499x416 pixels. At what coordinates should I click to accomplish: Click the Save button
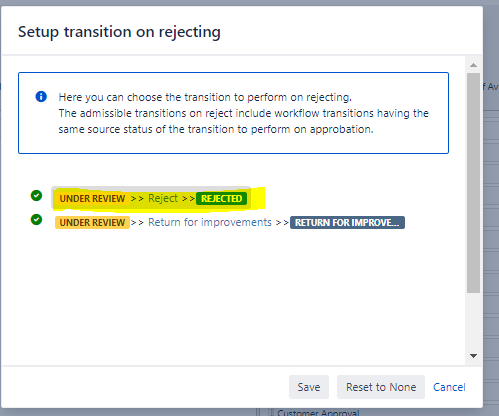point(309,387)
